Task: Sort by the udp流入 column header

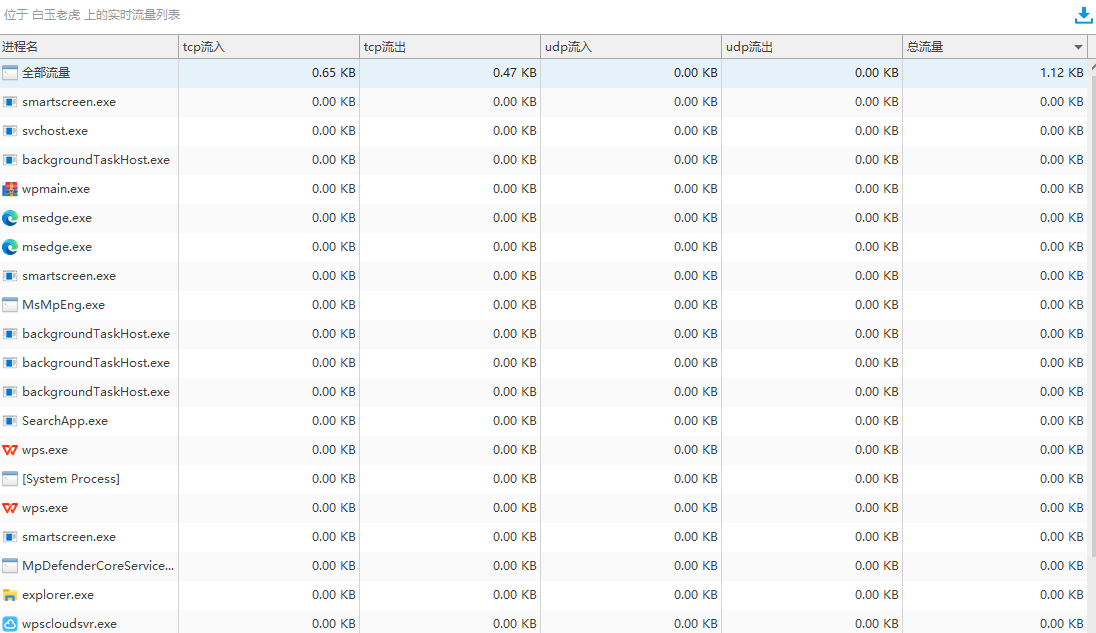Action: point(630,47)
